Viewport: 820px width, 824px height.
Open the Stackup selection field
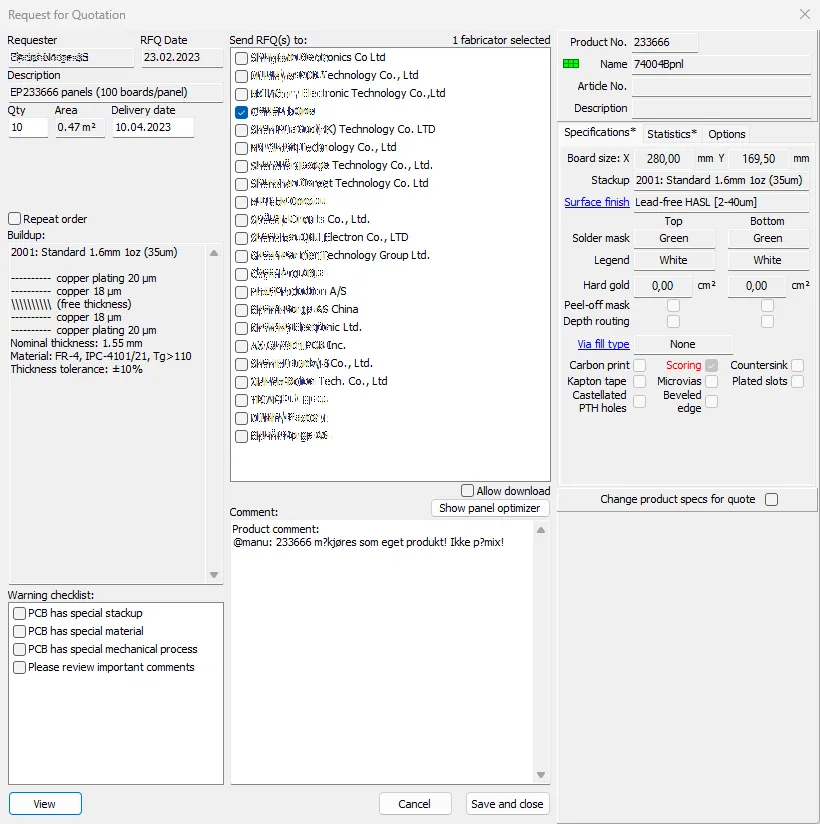722,180
